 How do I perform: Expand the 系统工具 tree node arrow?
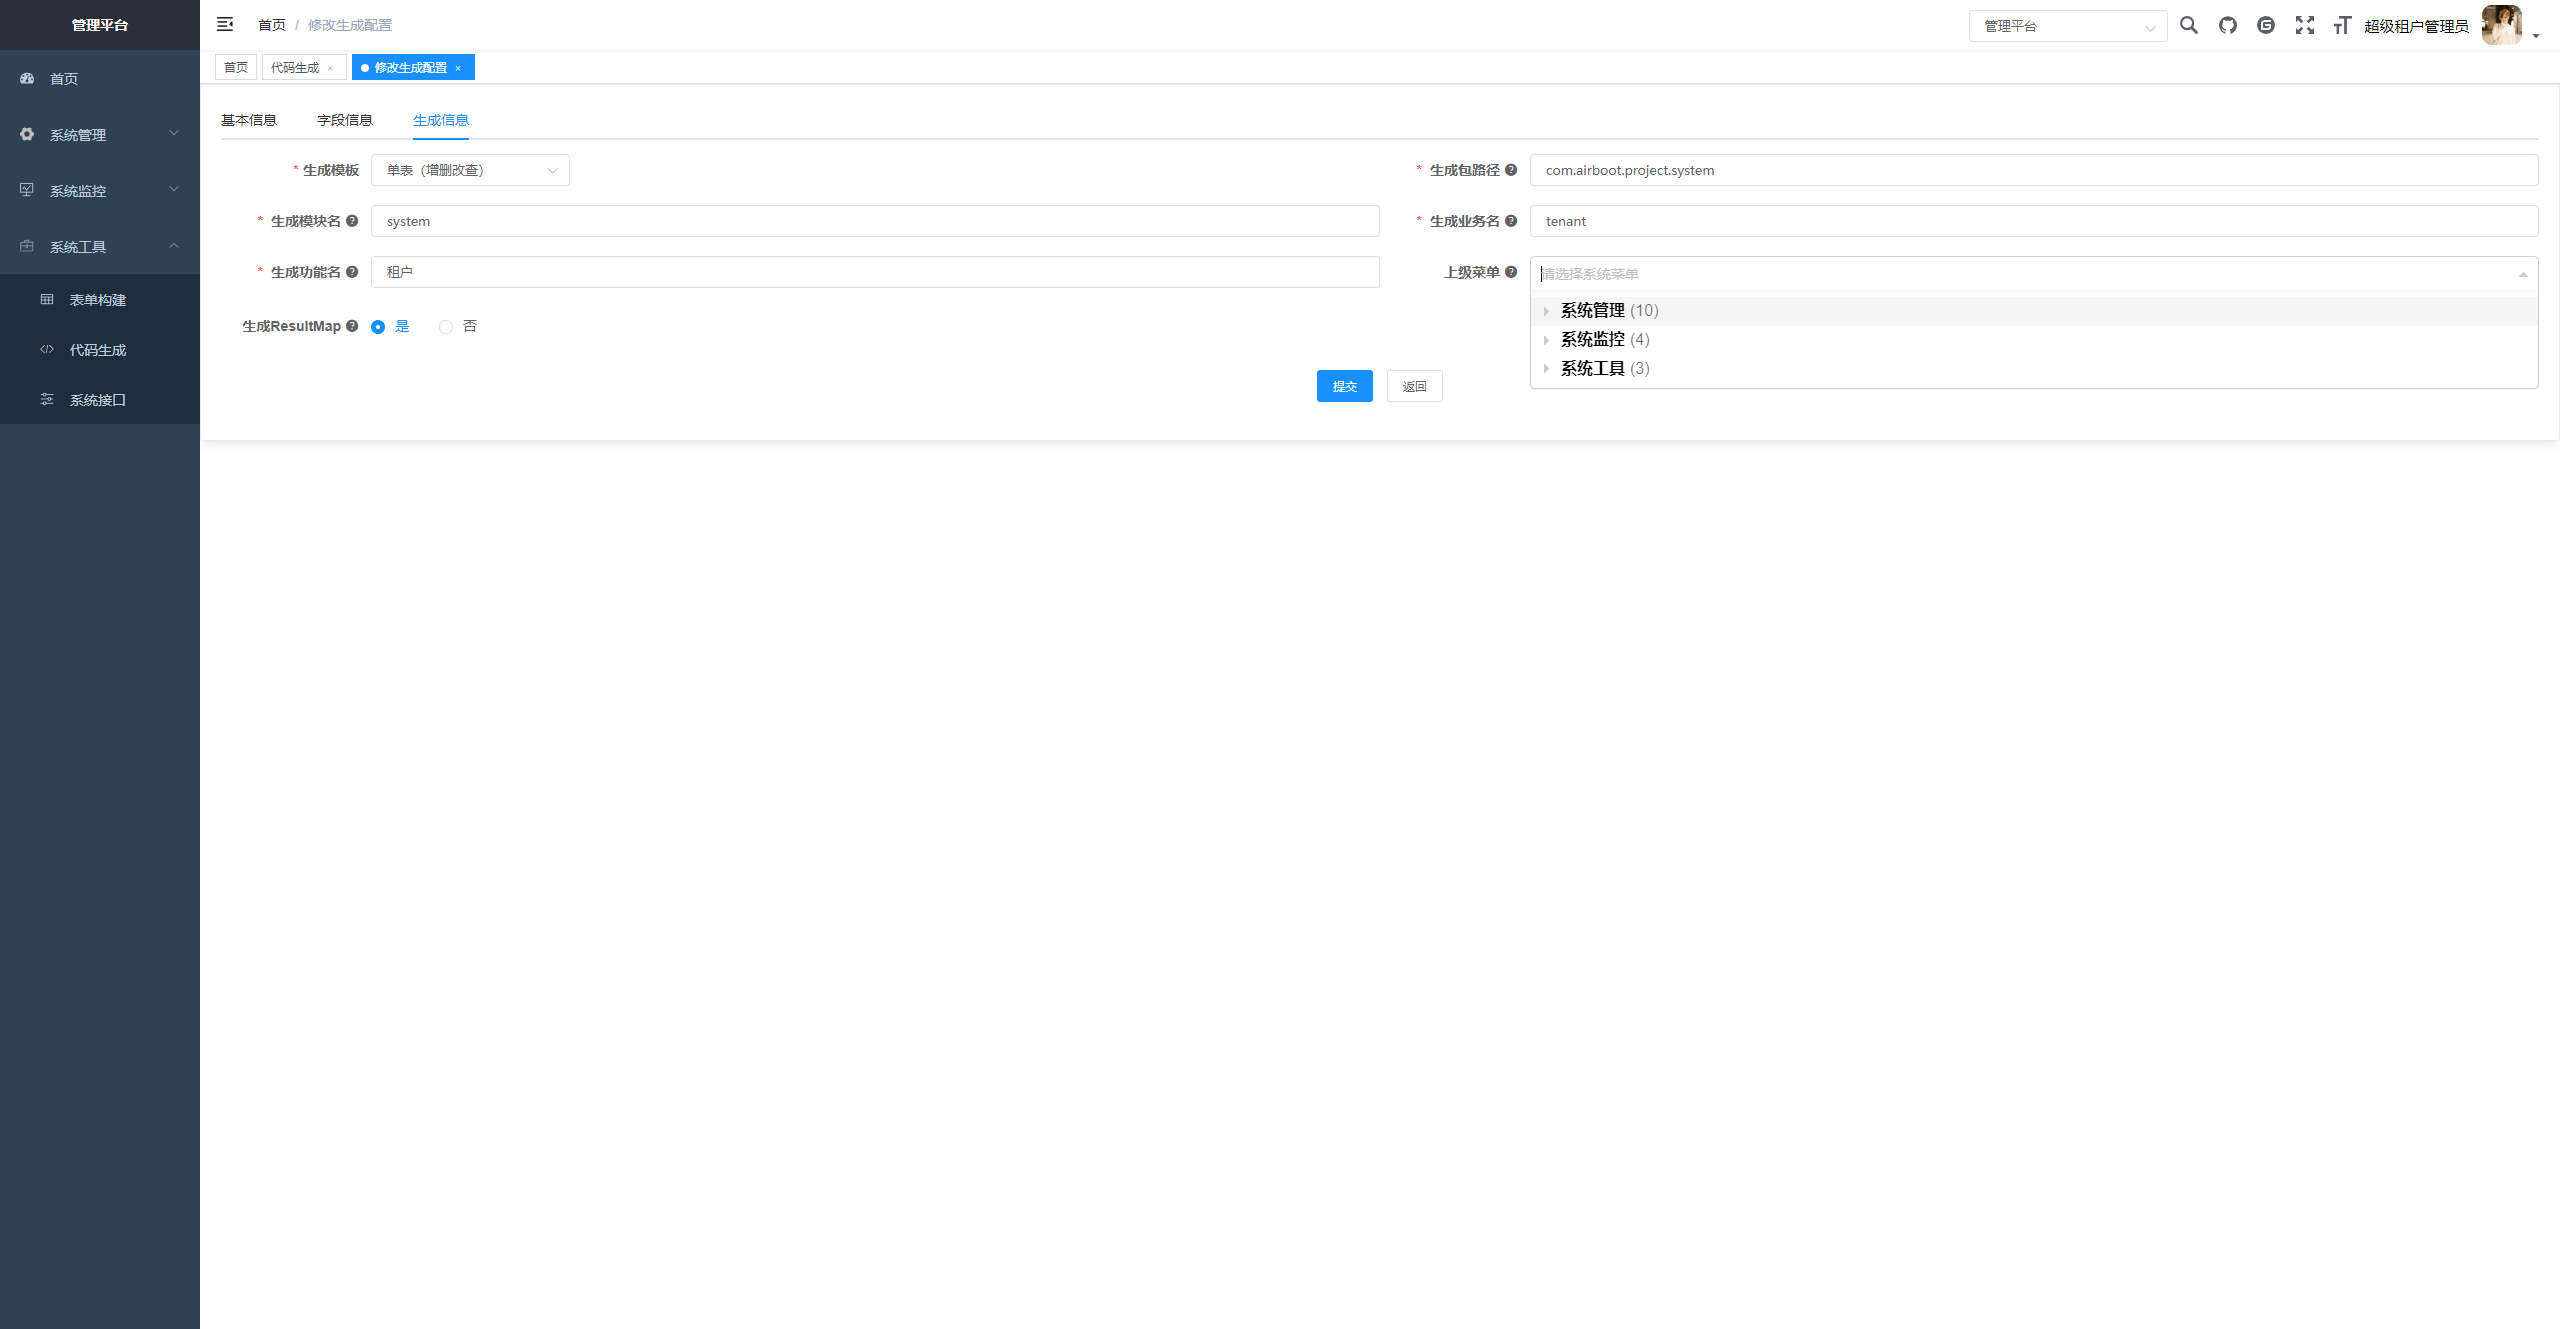point(1546,369)
